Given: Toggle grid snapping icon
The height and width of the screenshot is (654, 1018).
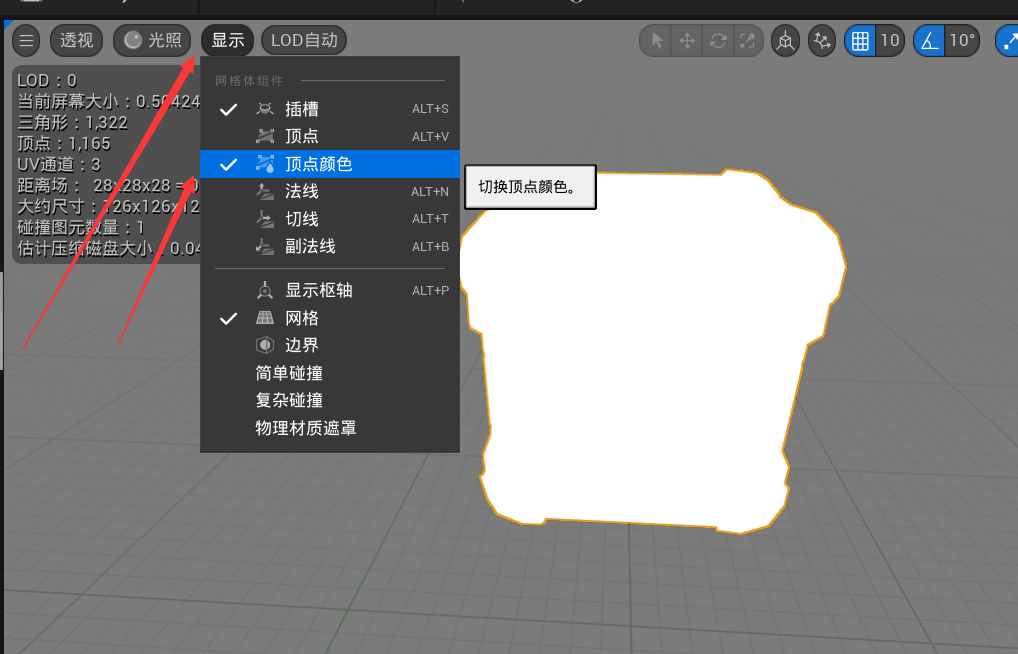Looking at the screenshot, I should 860,41.
